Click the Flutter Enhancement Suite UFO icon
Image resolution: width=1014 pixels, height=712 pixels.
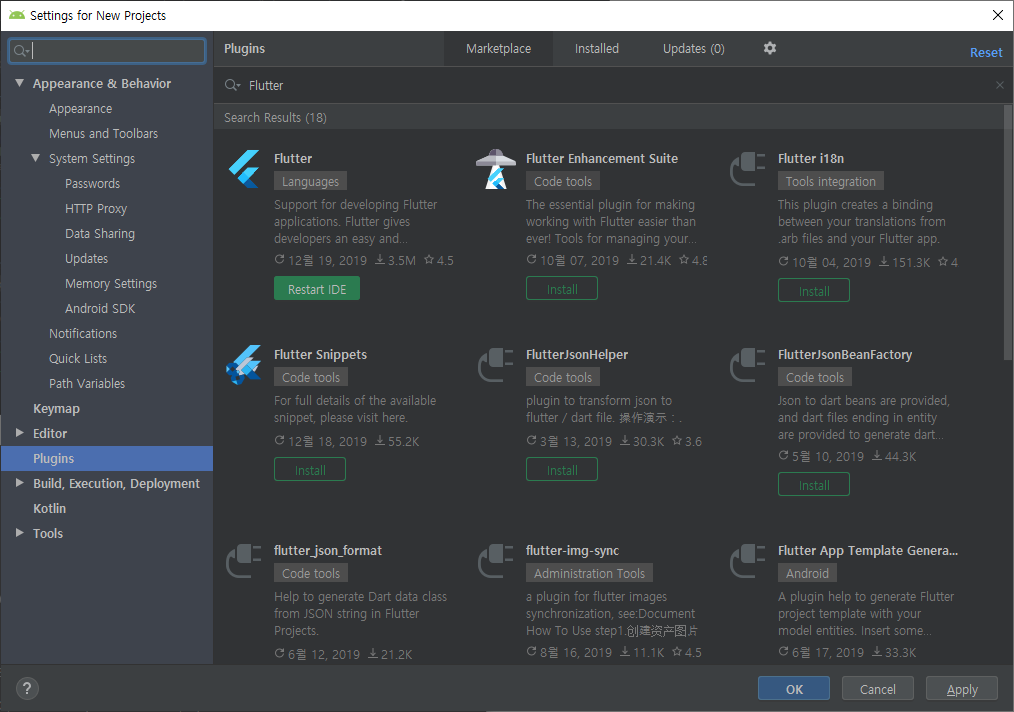pos(496,169)
